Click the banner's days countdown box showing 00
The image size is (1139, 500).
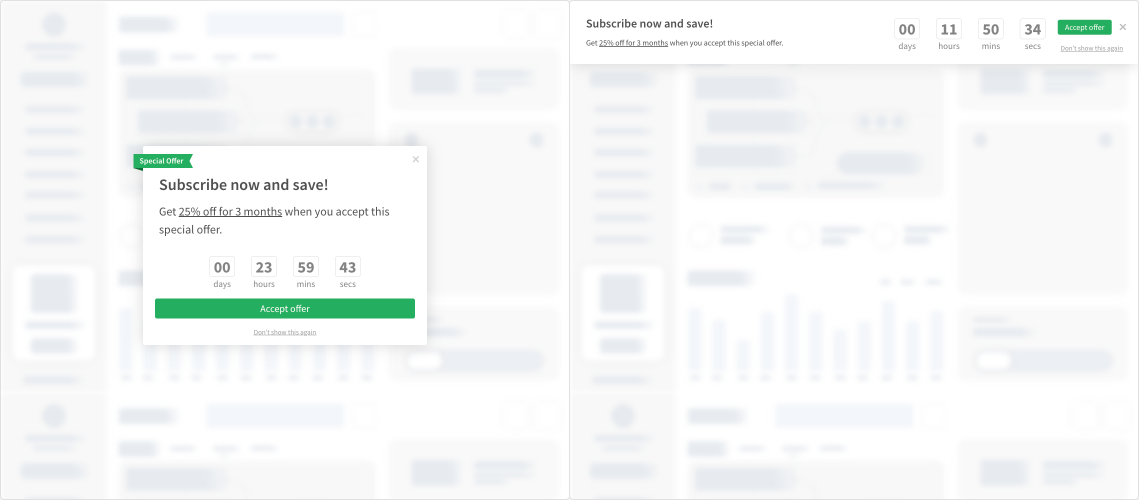[907, 30]
